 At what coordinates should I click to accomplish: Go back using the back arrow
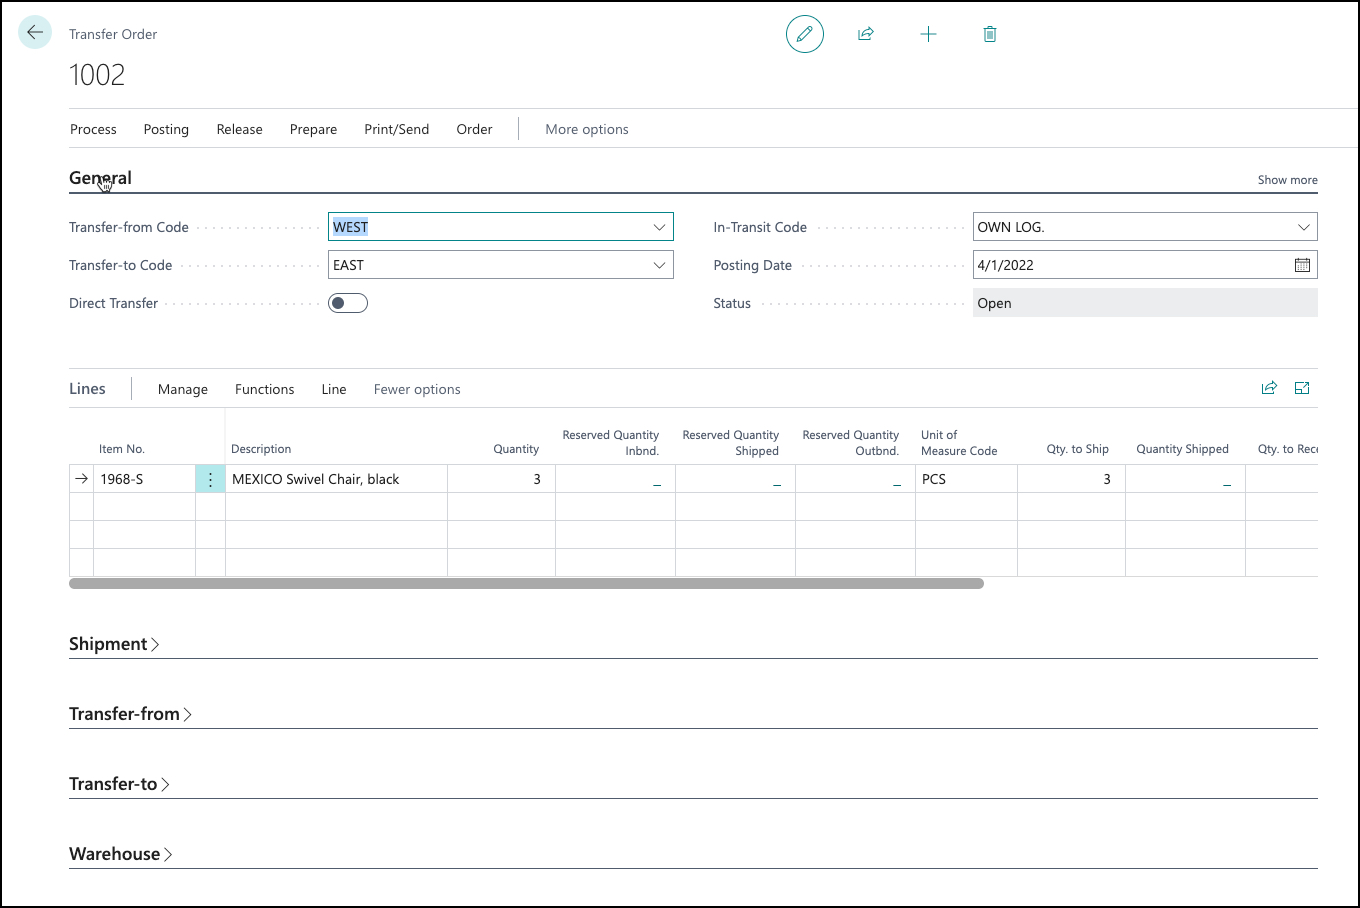point(35,33)
